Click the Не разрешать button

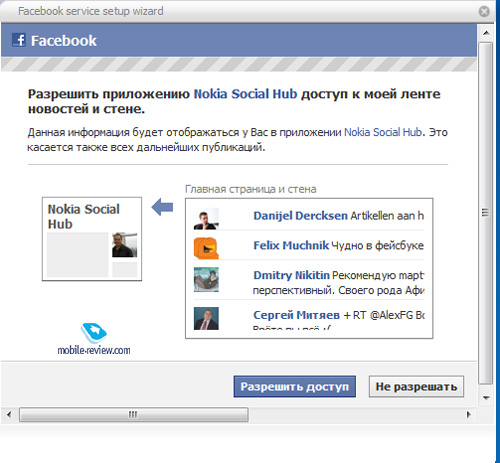click(416, 386)
